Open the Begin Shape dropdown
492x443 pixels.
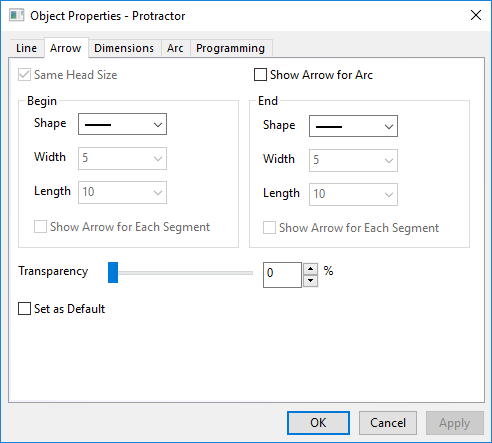click(x=122, y=124)
